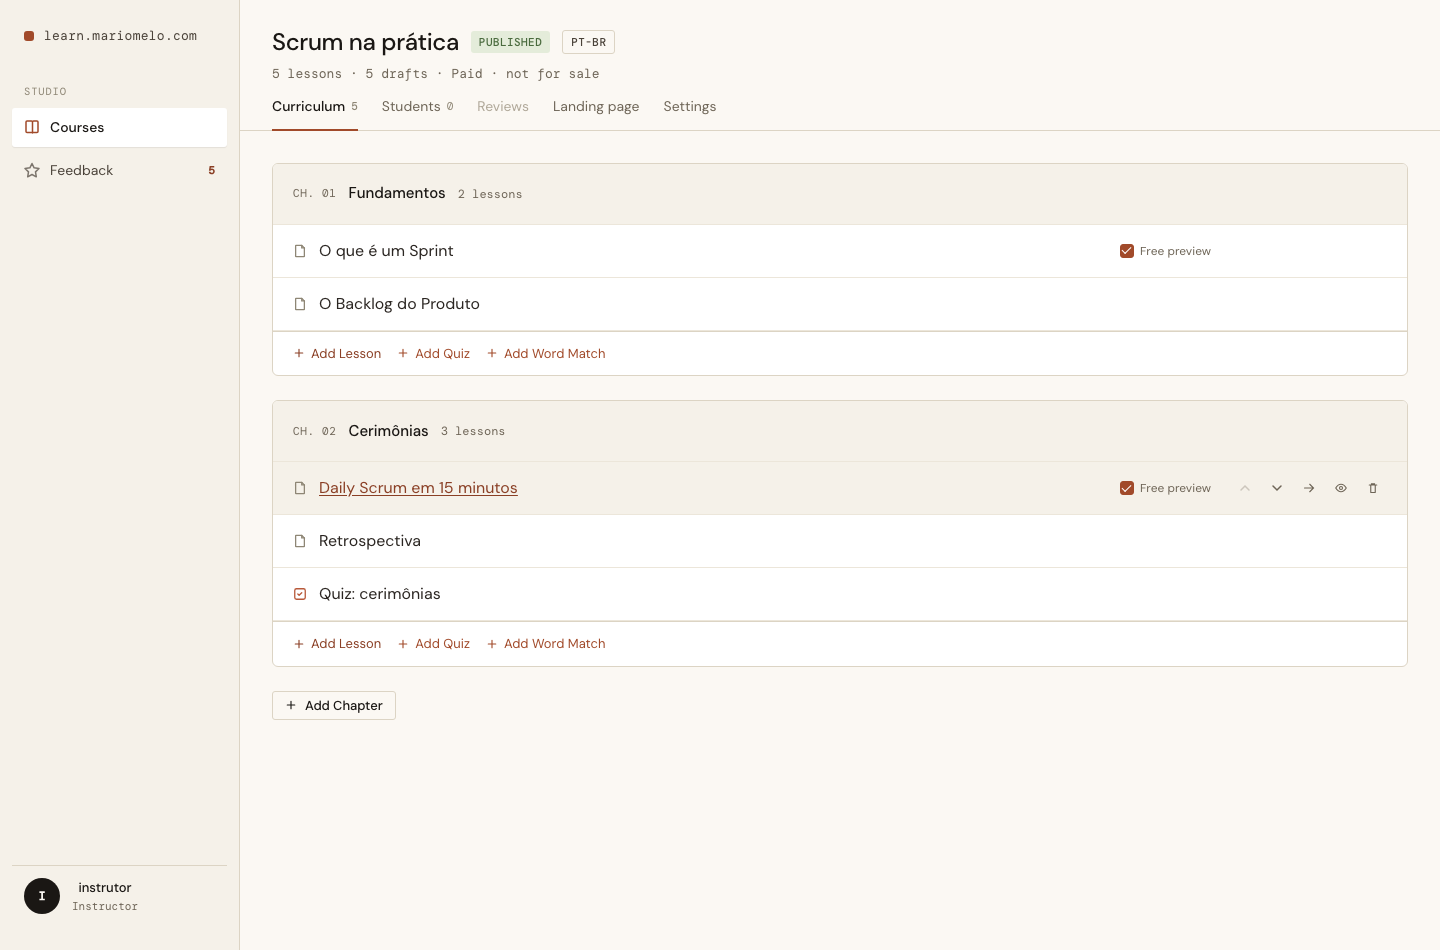This screenshot has width=1440, height=950.
Task: Open the Courses sidebar item
Action: pos(119,127)
